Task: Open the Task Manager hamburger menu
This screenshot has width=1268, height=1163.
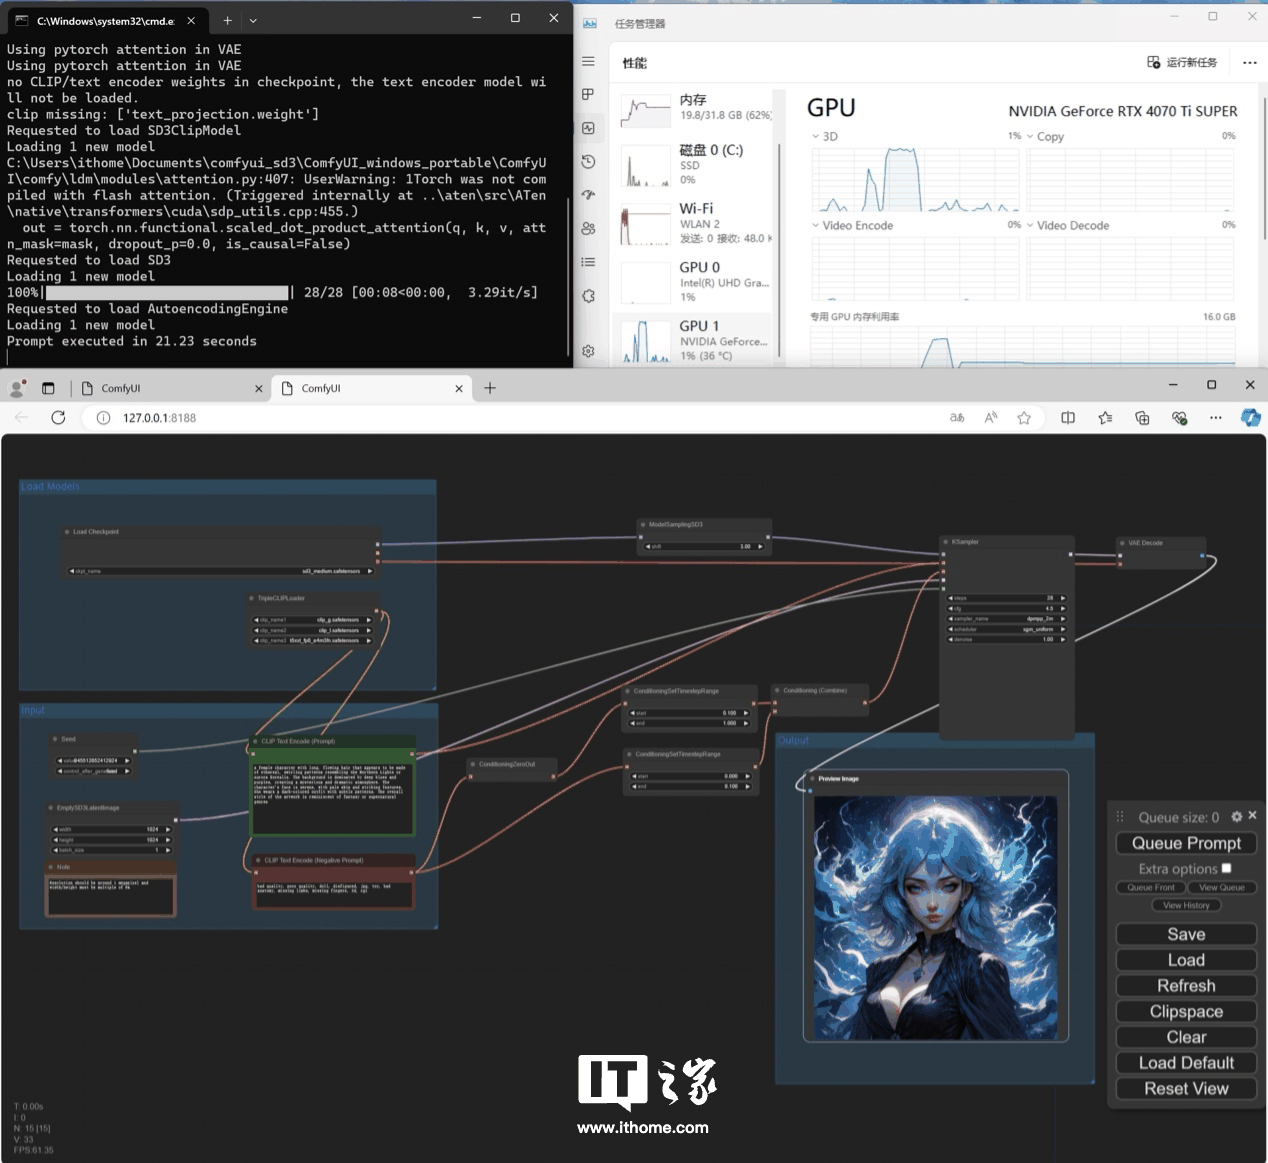Action: coord(588,61)
